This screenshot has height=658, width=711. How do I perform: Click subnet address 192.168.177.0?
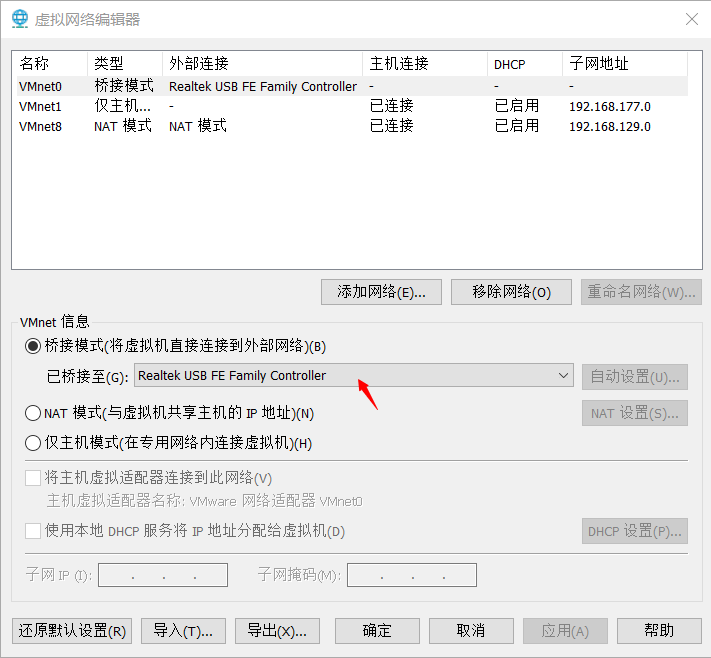point(610,107)
